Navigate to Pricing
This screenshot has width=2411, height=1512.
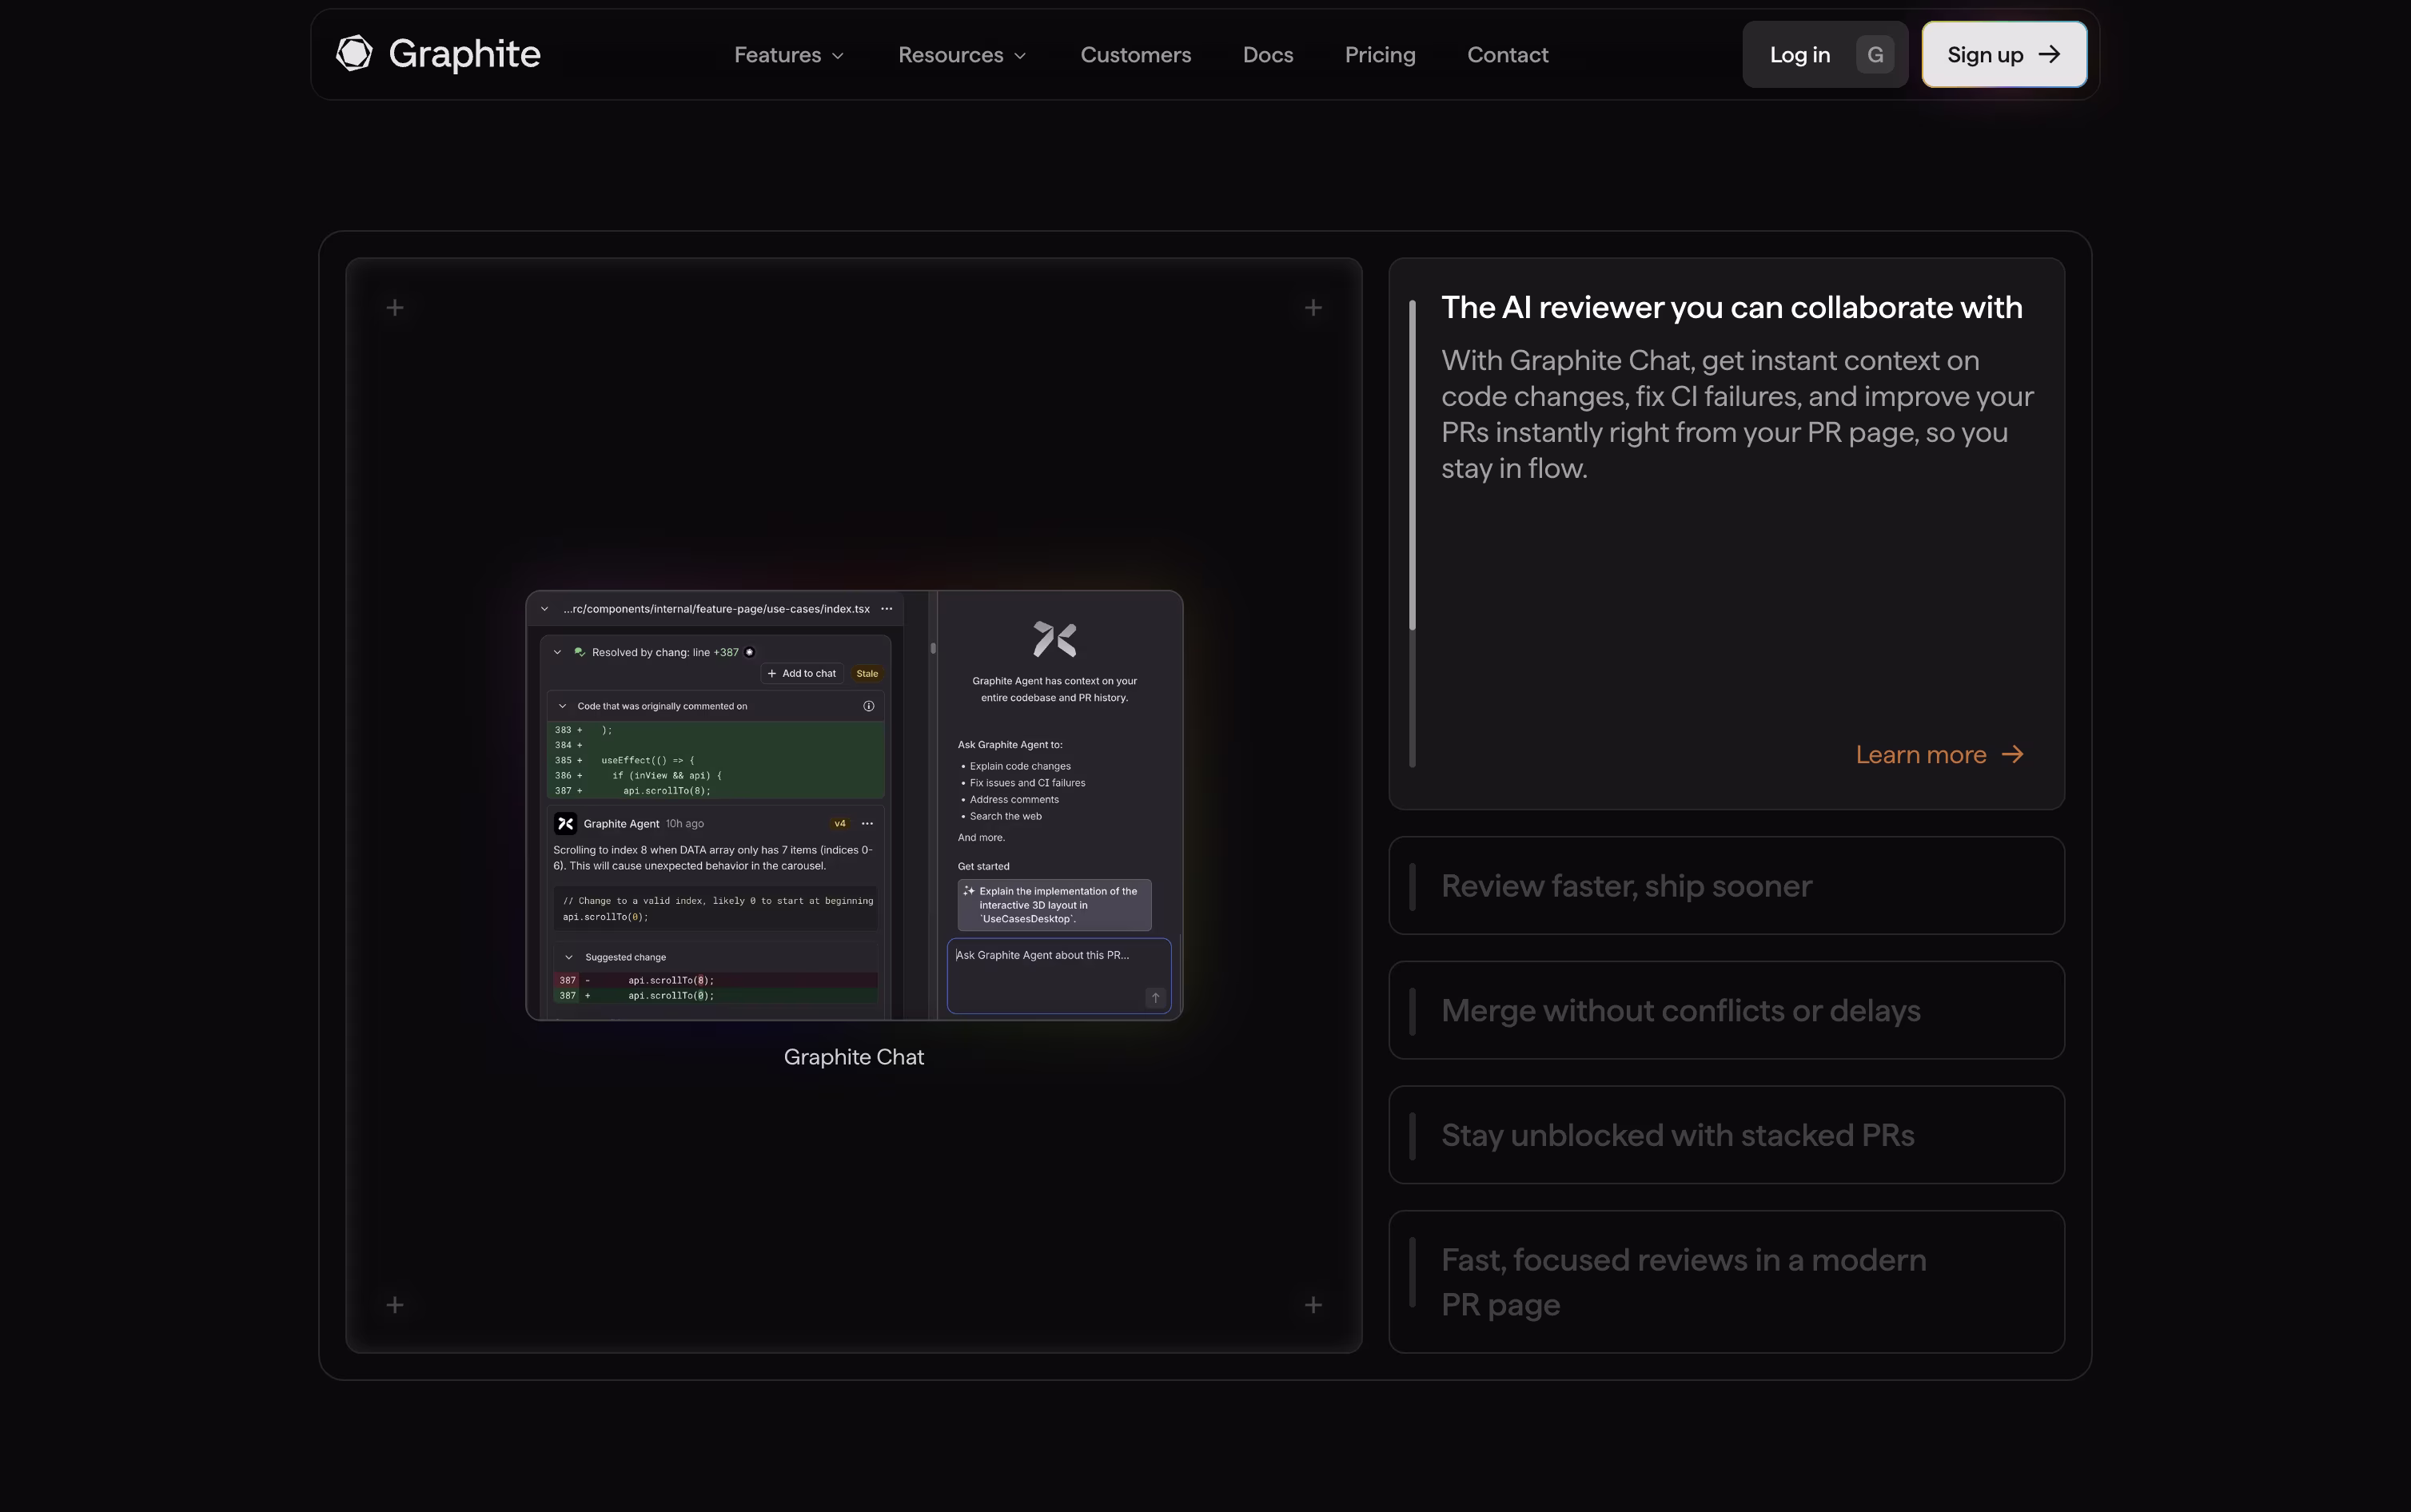coord(1380,55)
